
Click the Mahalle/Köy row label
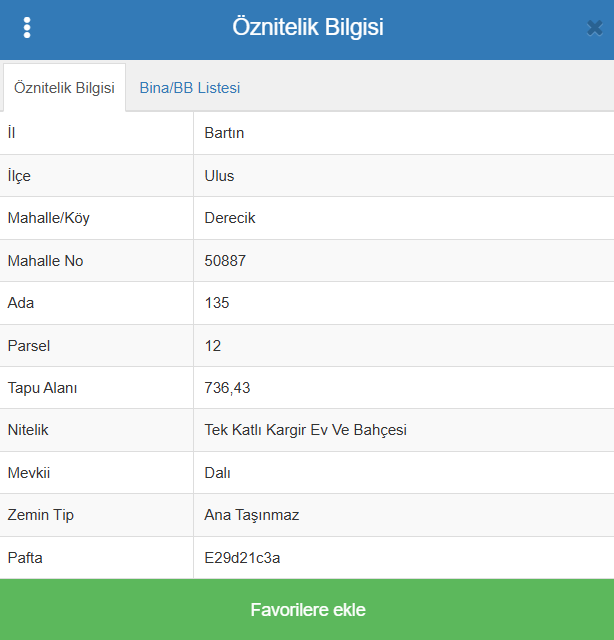[x=49, y=218]
